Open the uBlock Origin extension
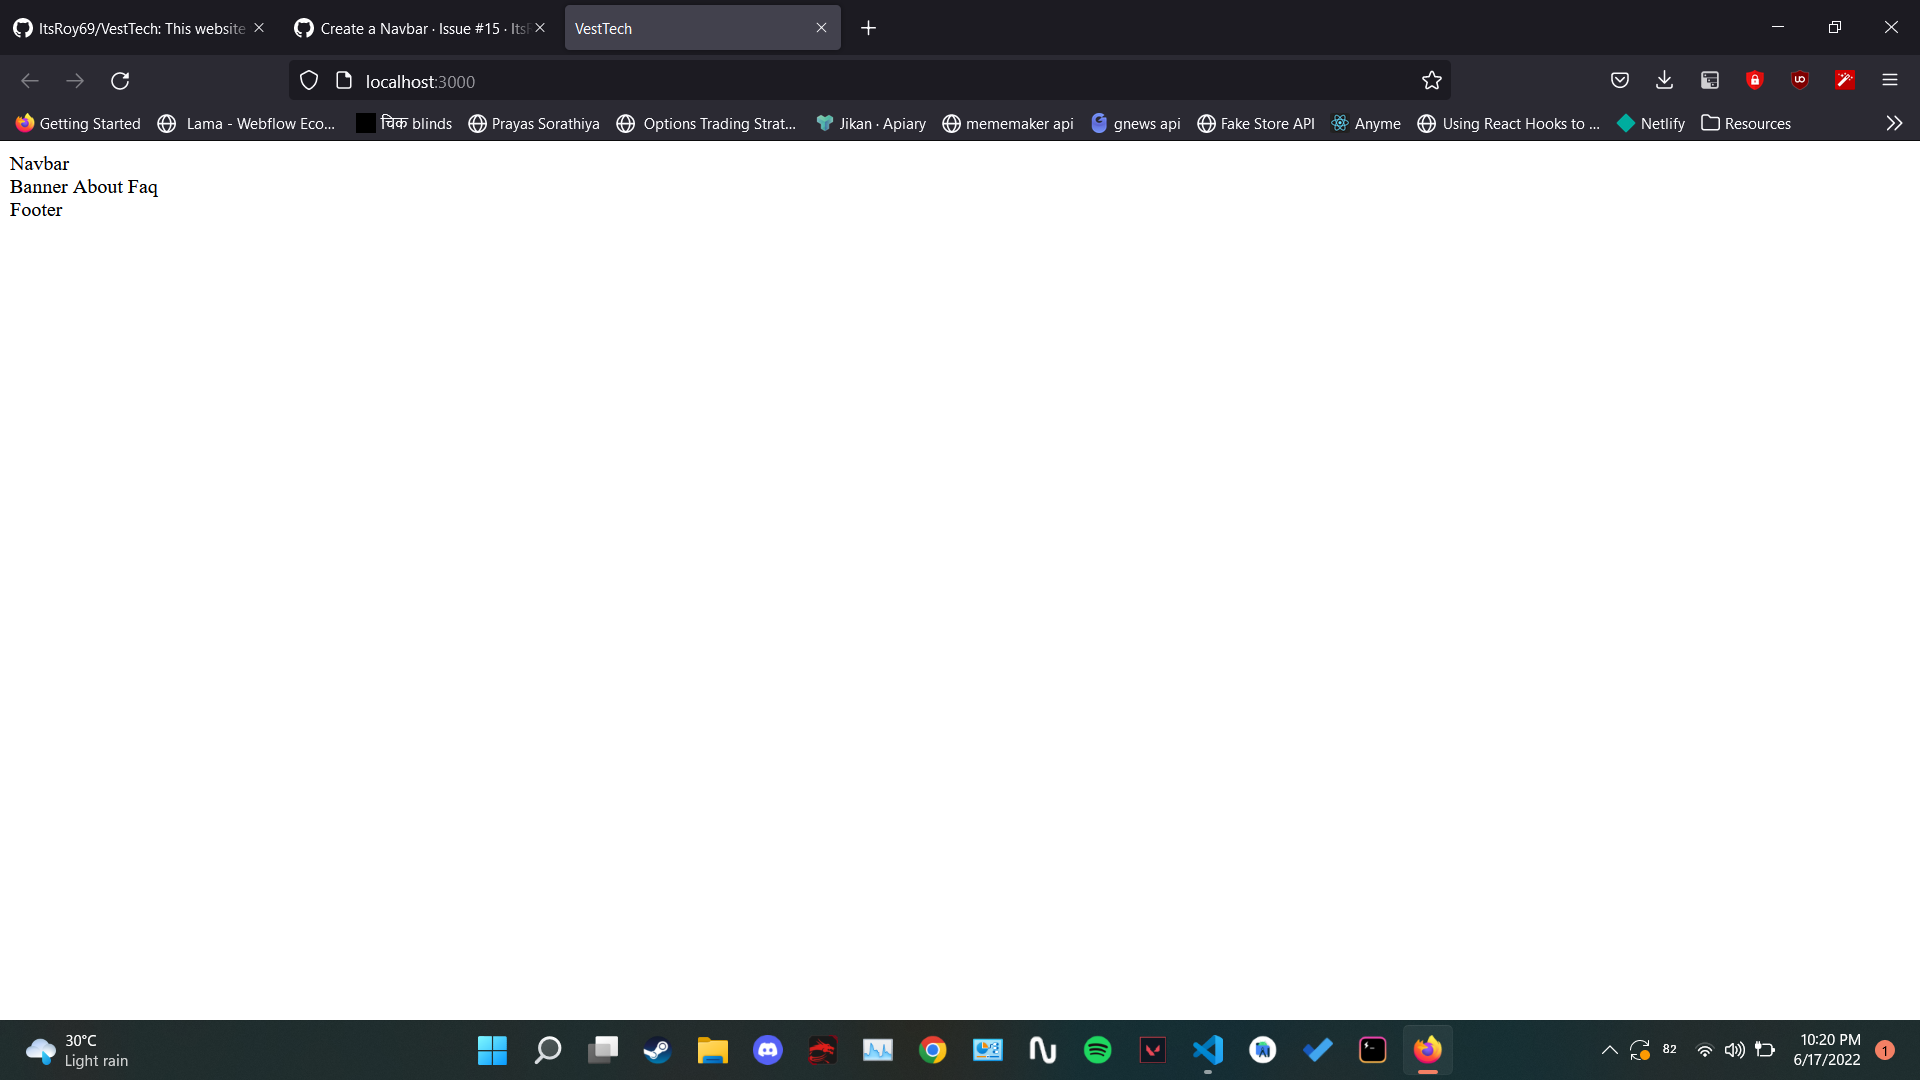1920x1080 pixels. click(x=1800, y=80)
